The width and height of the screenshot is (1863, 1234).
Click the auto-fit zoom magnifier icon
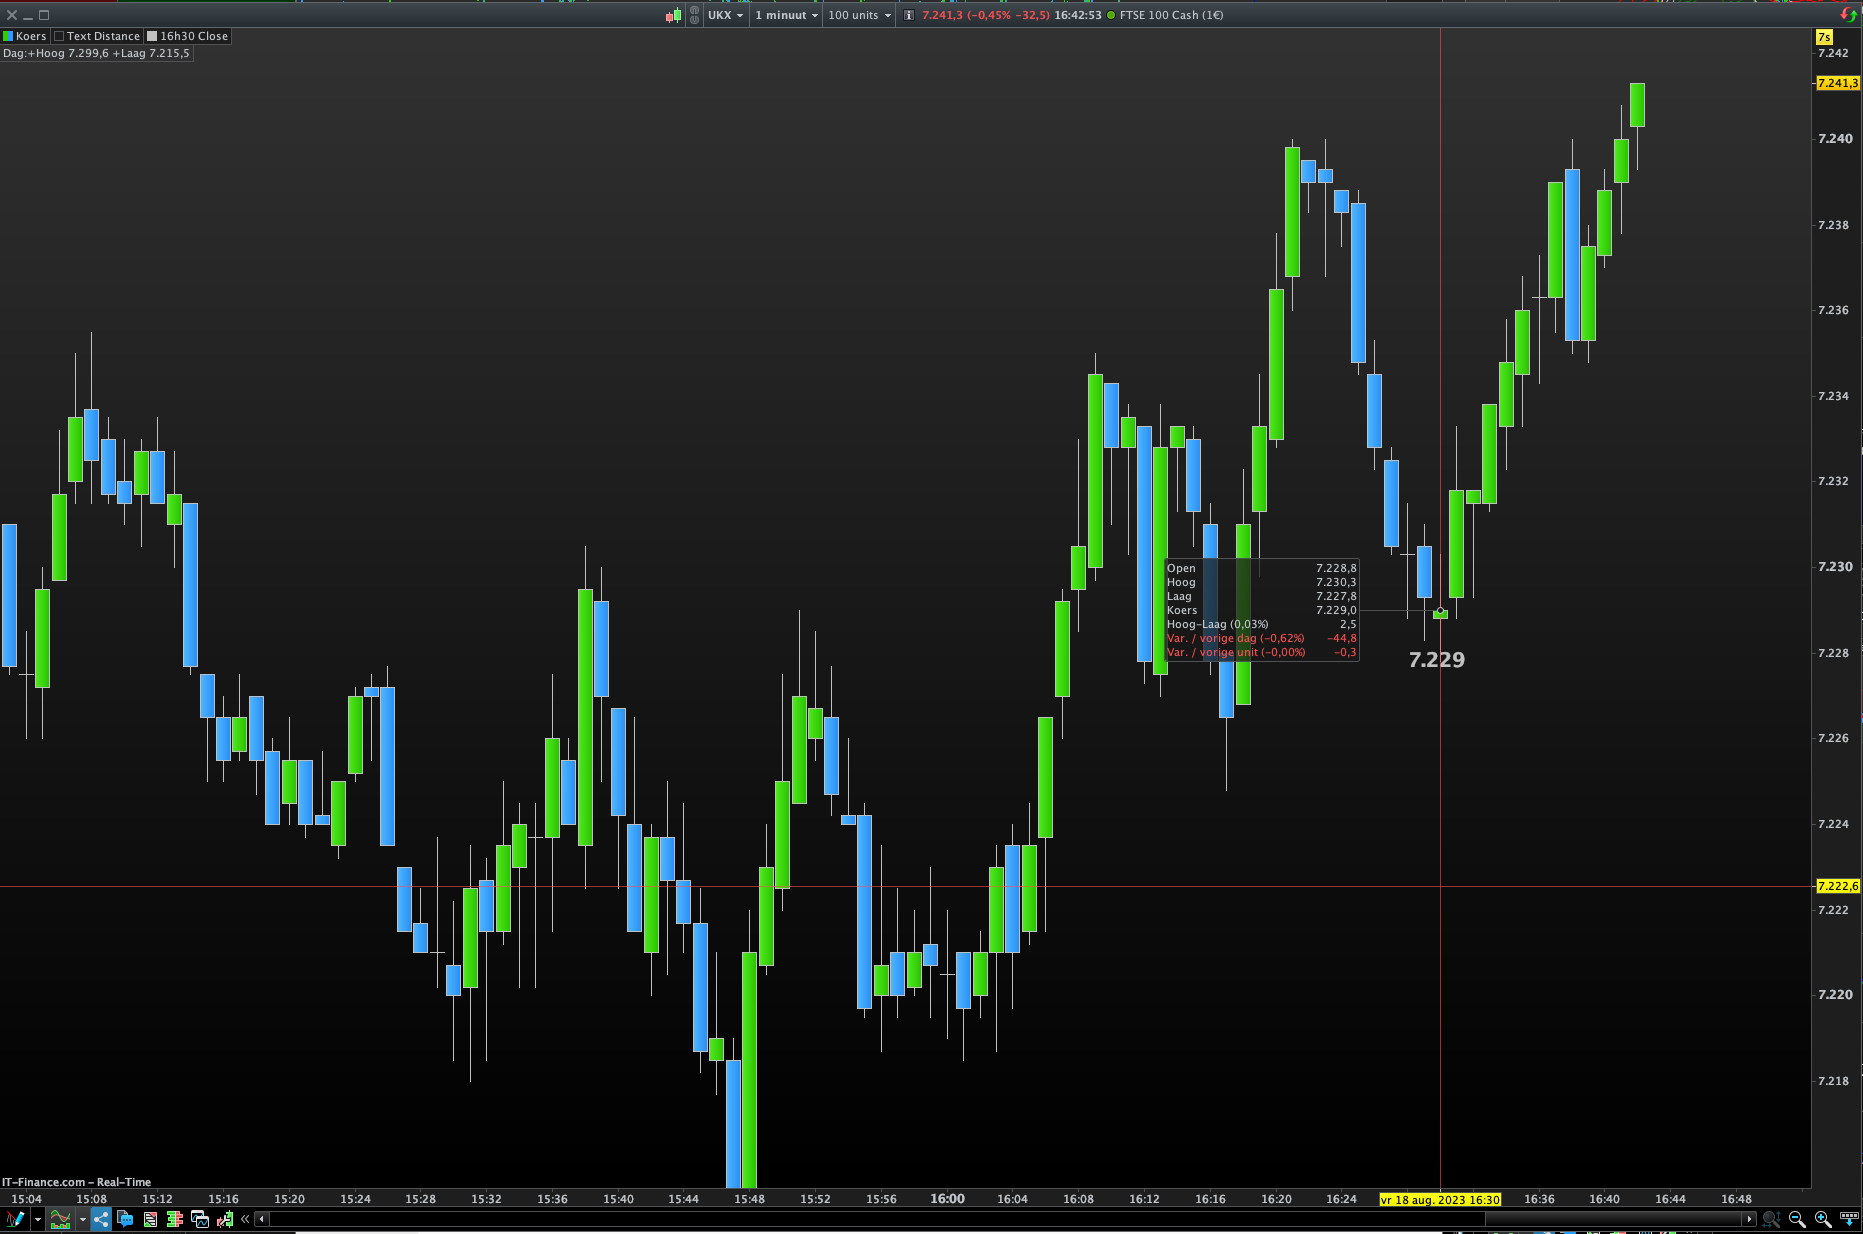click(x=1771, y=1219)
